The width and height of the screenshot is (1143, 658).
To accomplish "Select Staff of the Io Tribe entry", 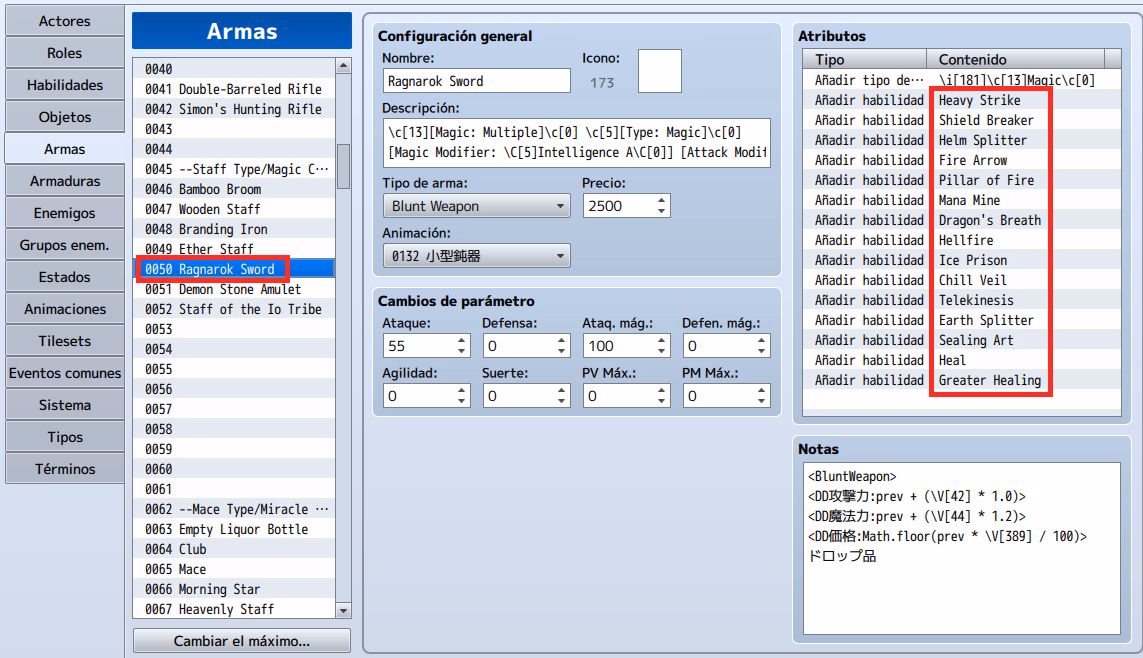I will point(249,309).
